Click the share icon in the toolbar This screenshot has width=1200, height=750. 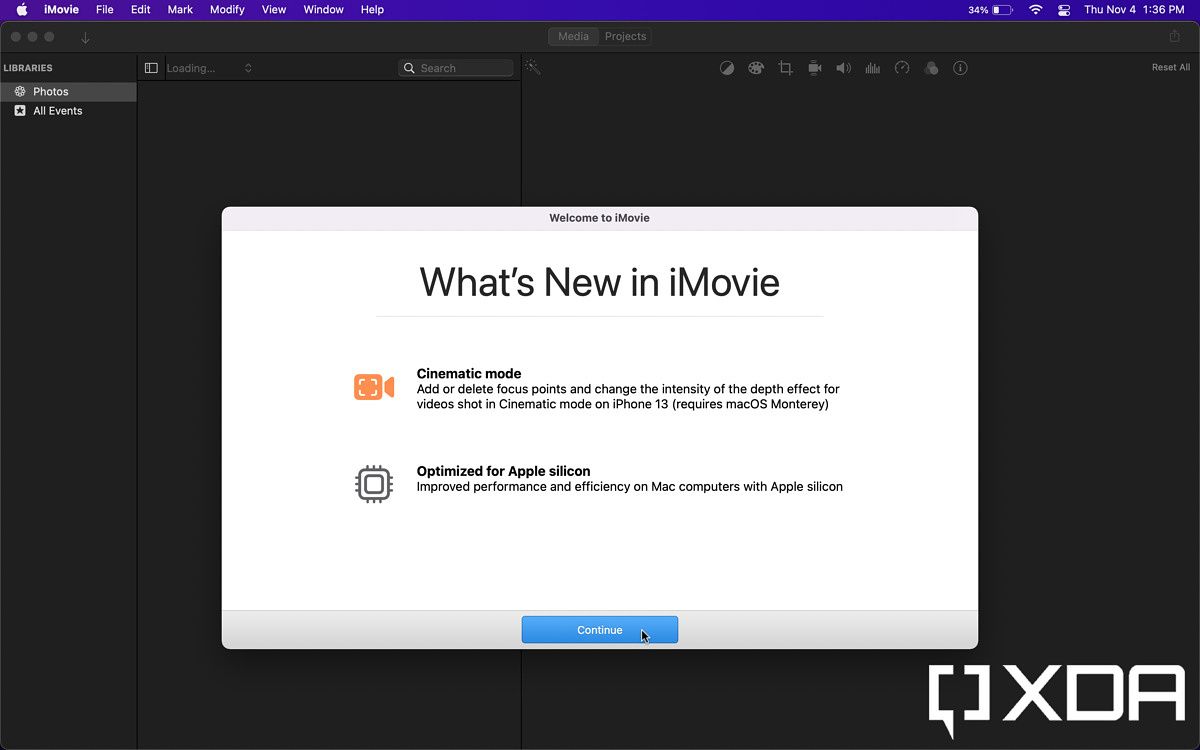1175,36
